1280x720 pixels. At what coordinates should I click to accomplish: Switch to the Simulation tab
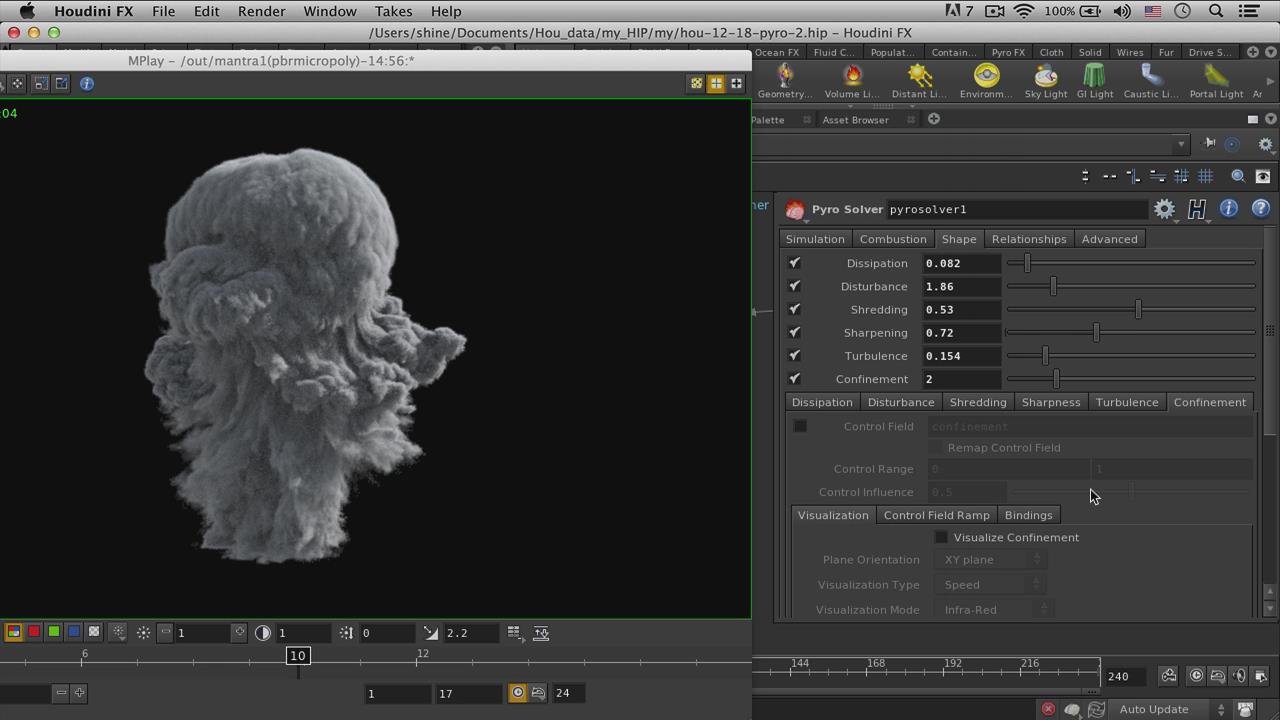815,239
